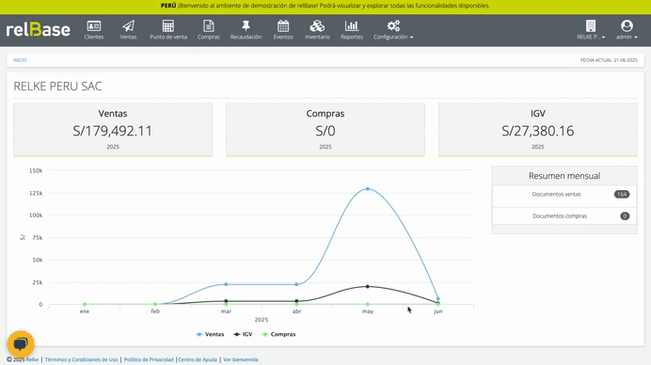Click the Documentos compras 0 count badge

[624, 216]
